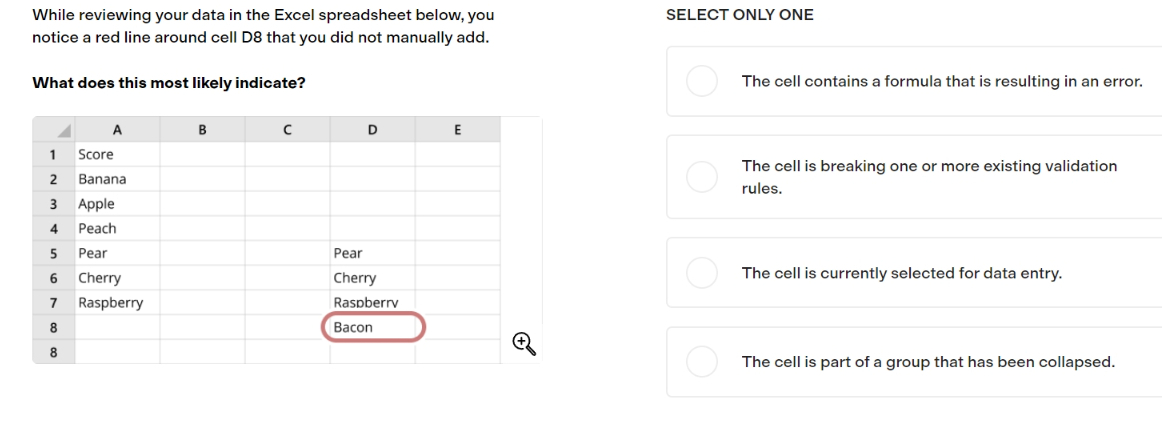The image size is (1162, 437).
Task: Click cell A2 containing Banana
Action: [x=117, y=179]
